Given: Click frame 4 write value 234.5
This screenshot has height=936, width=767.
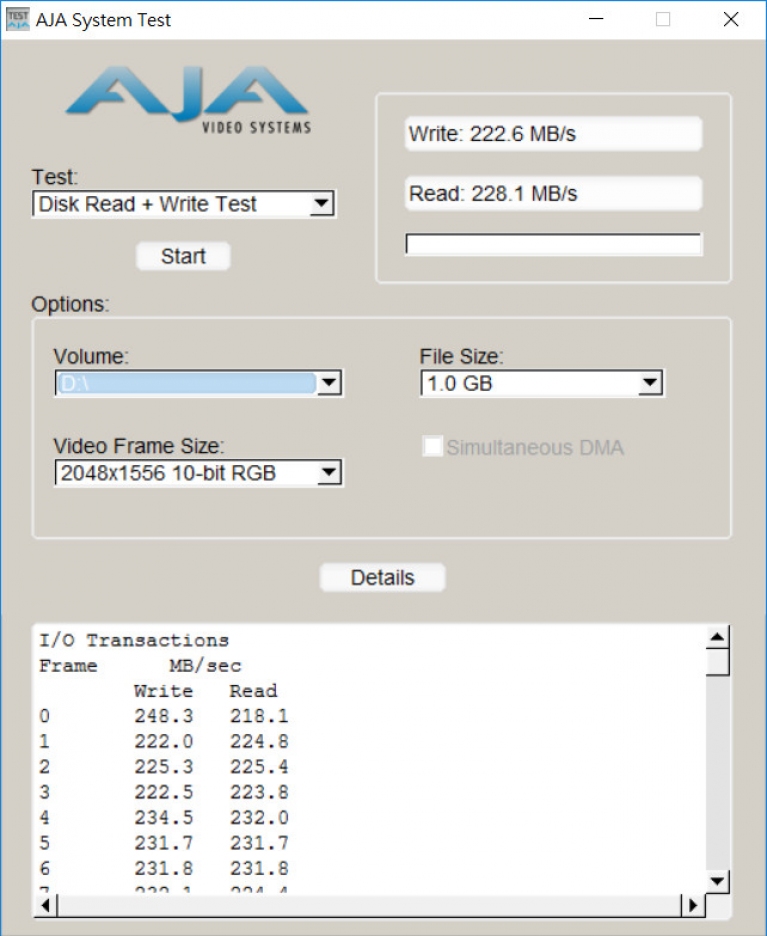Looking at the screenshot, I should (x=164, y=817).
